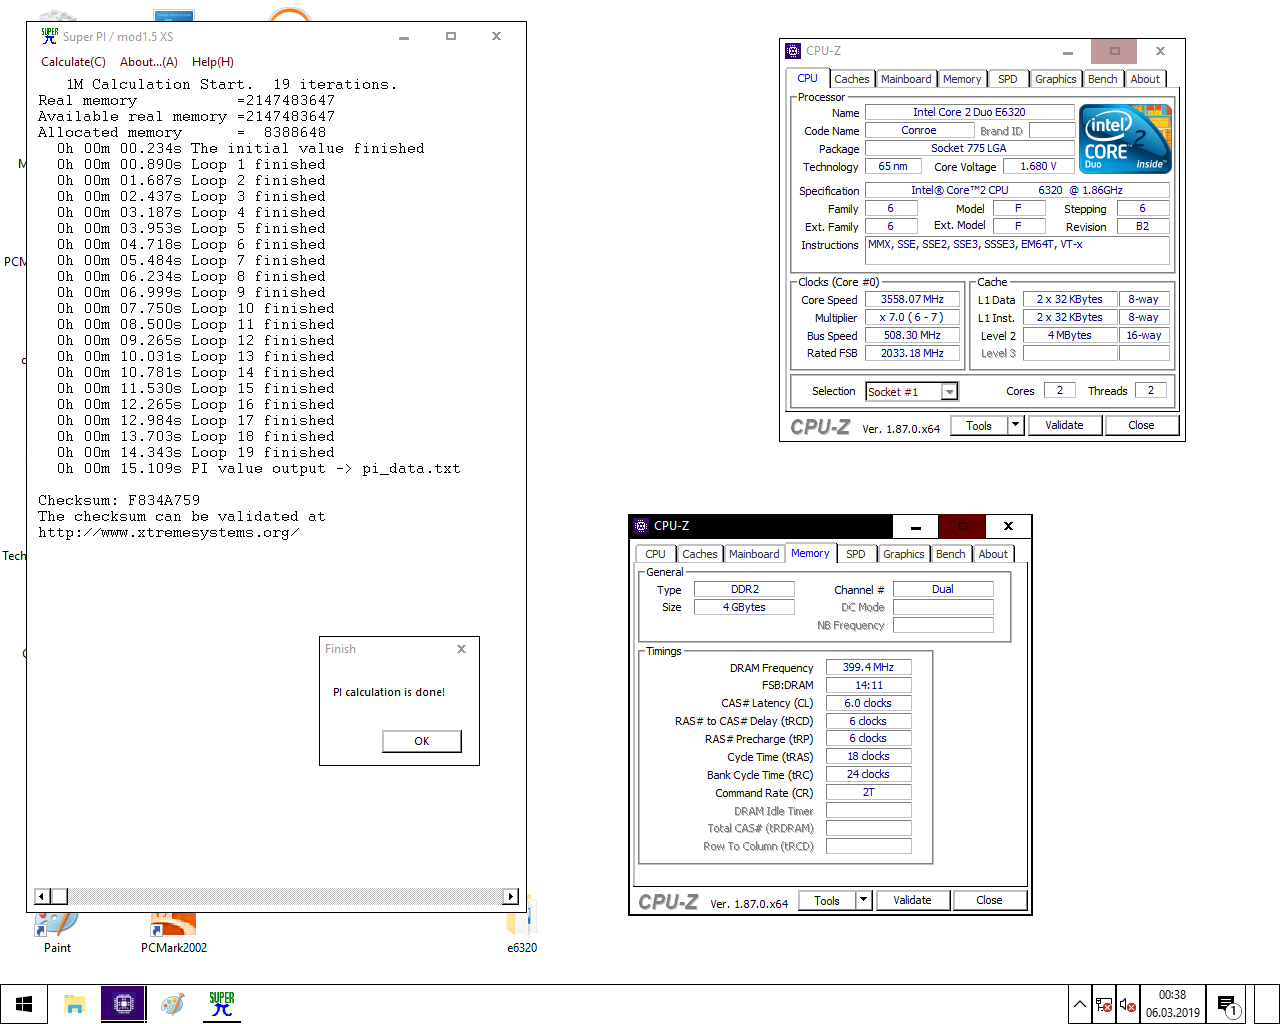1280x1024 pixels.
Task: Click Validate in Memory CPU-Z window
Action: click(912, 900)
